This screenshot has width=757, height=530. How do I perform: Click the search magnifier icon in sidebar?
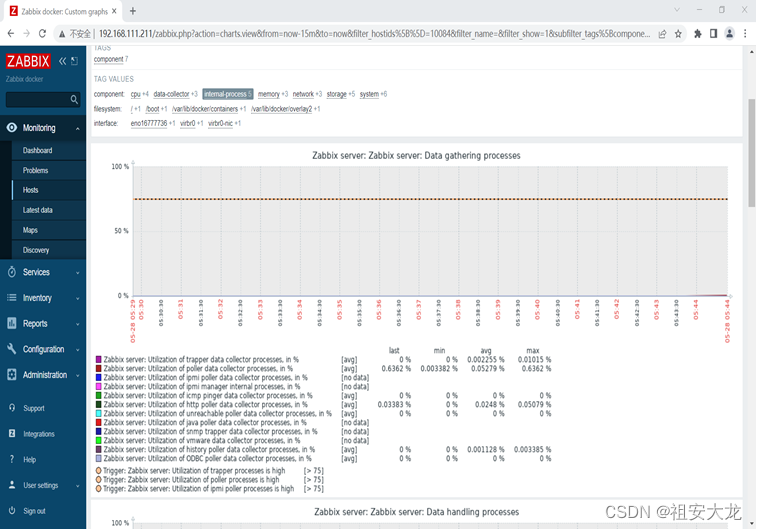pyautogui.click(x=74, y=99)
